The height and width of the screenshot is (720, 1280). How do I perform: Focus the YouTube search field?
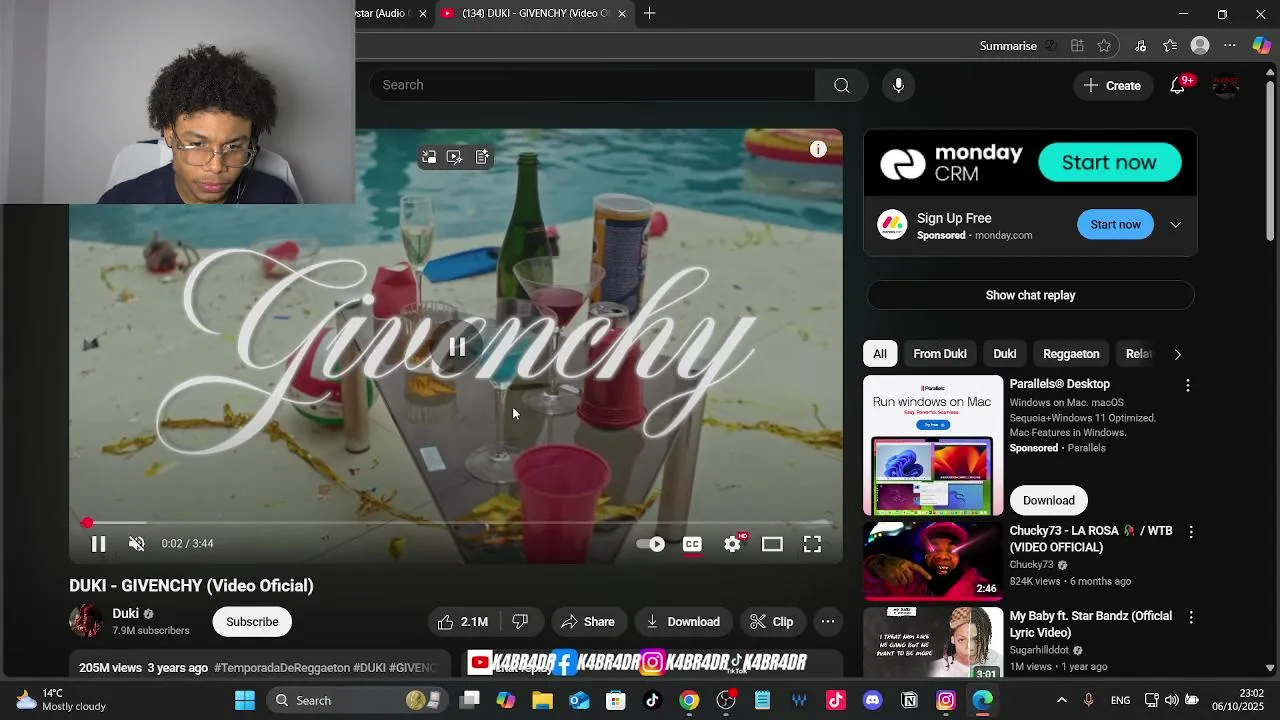point(592,85)
